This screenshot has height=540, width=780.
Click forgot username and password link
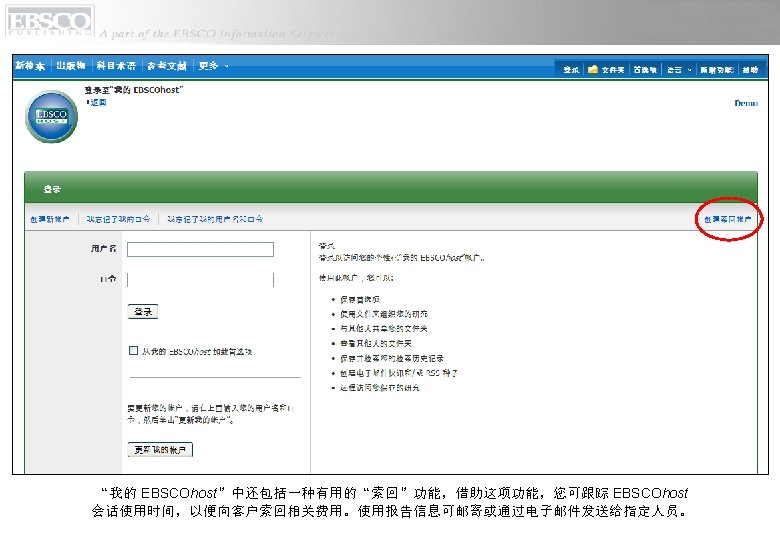pos(215,219)
